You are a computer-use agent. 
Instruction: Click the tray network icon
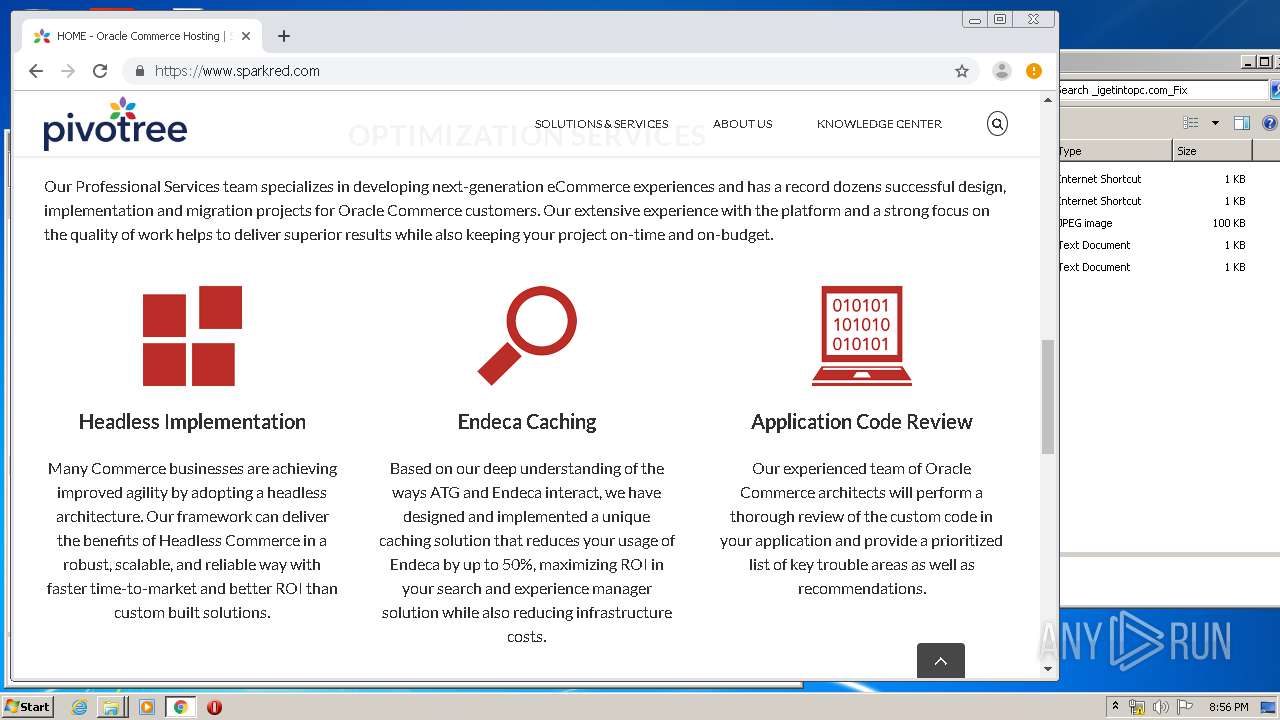pos(1137,707)
